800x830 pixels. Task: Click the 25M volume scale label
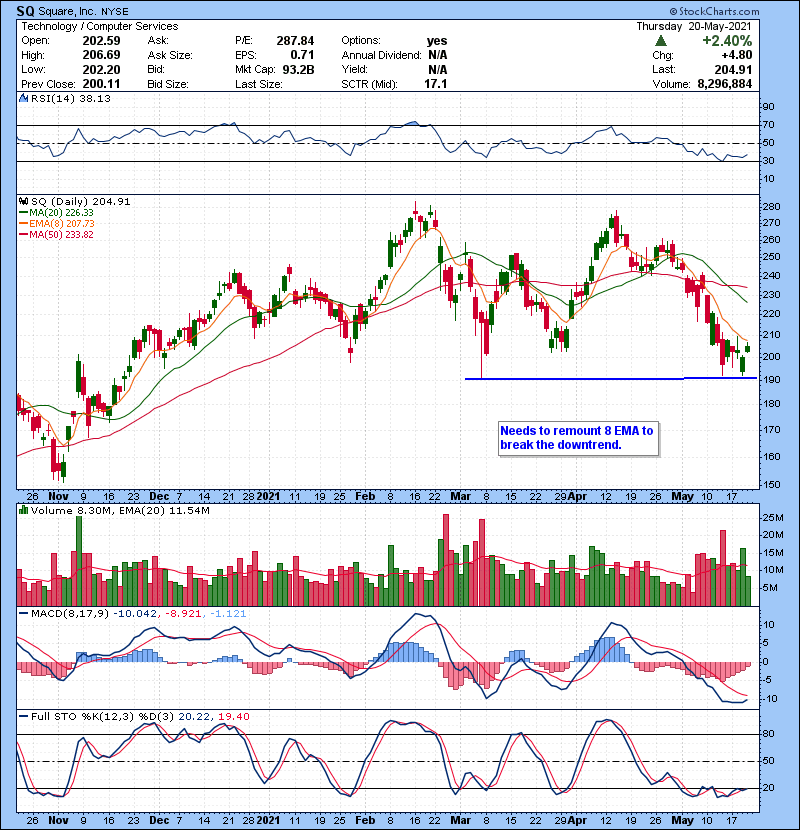point(773,517)
